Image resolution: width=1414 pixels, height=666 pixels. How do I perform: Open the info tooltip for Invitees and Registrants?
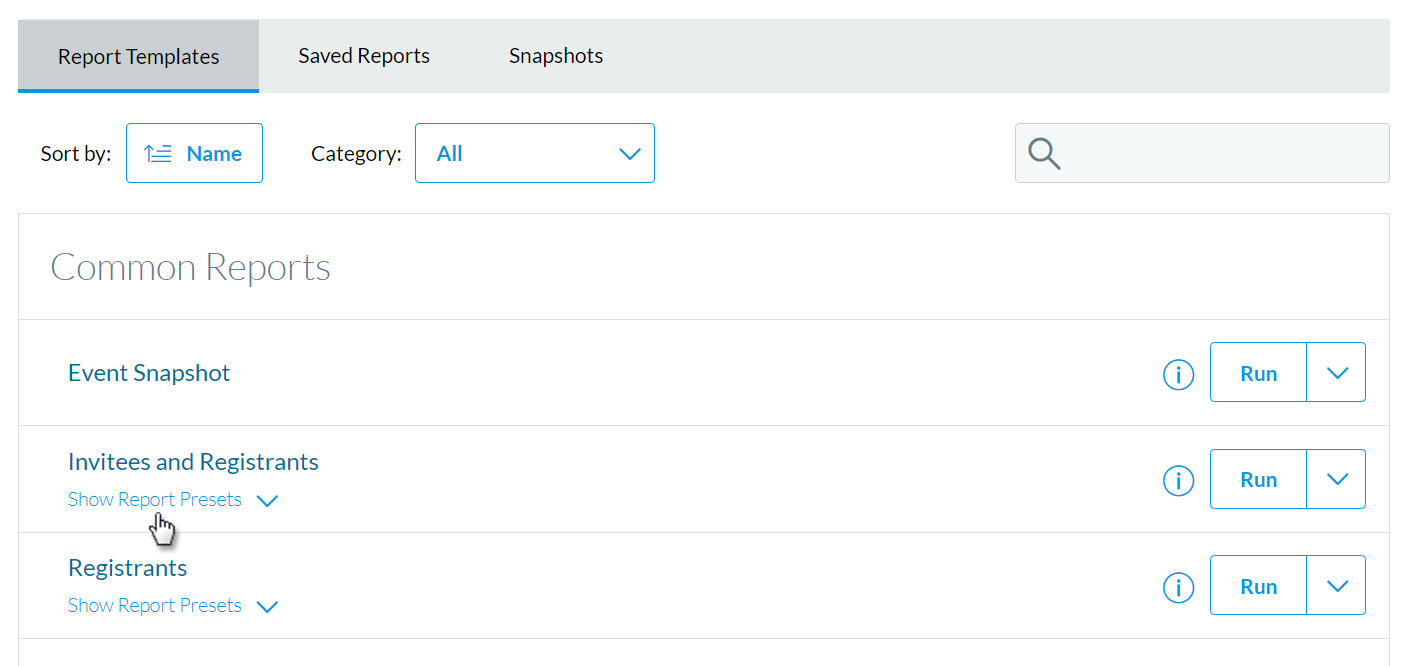pos(1178,480)
